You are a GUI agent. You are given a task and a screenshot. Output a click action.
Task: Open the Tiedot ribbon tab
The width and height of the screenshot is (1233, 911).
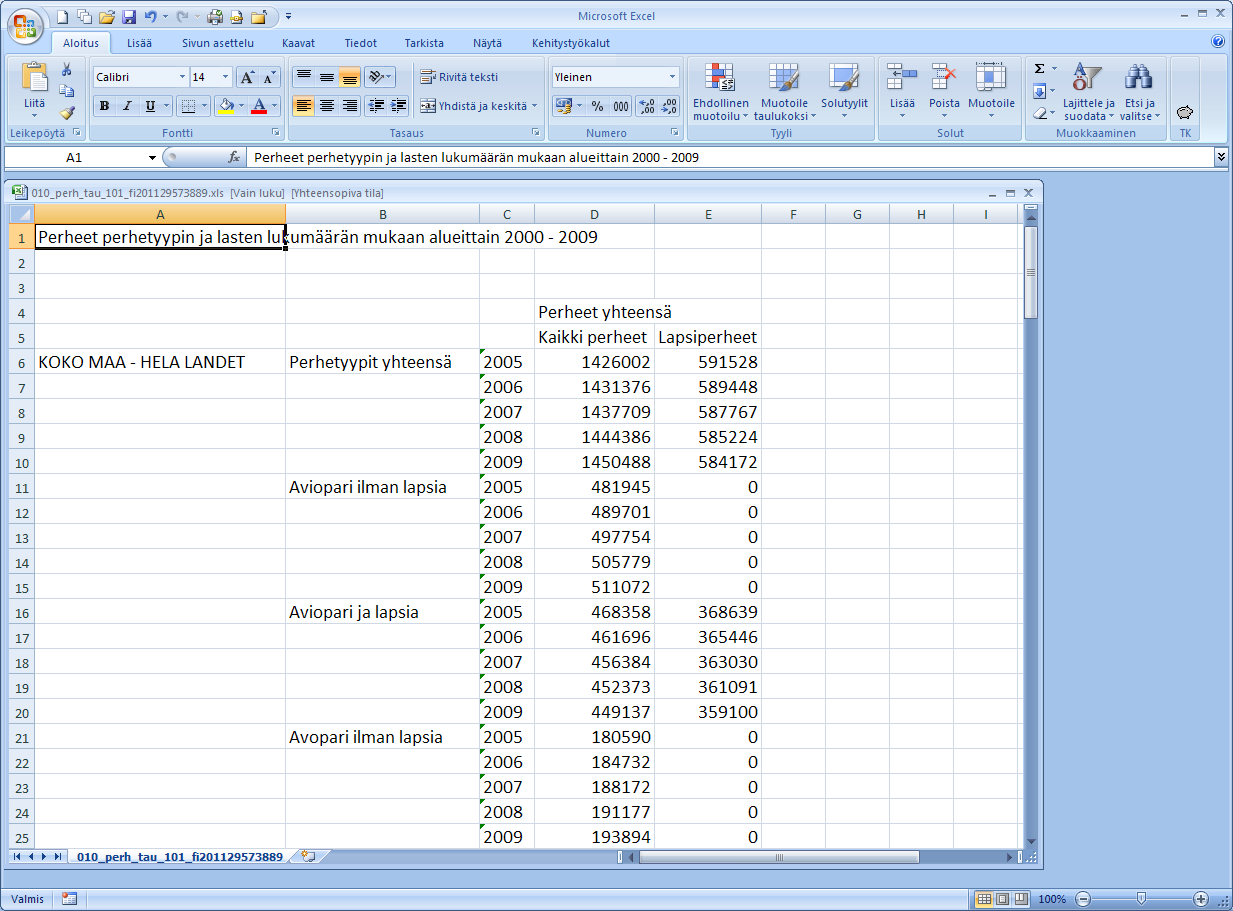click(360, 43)
